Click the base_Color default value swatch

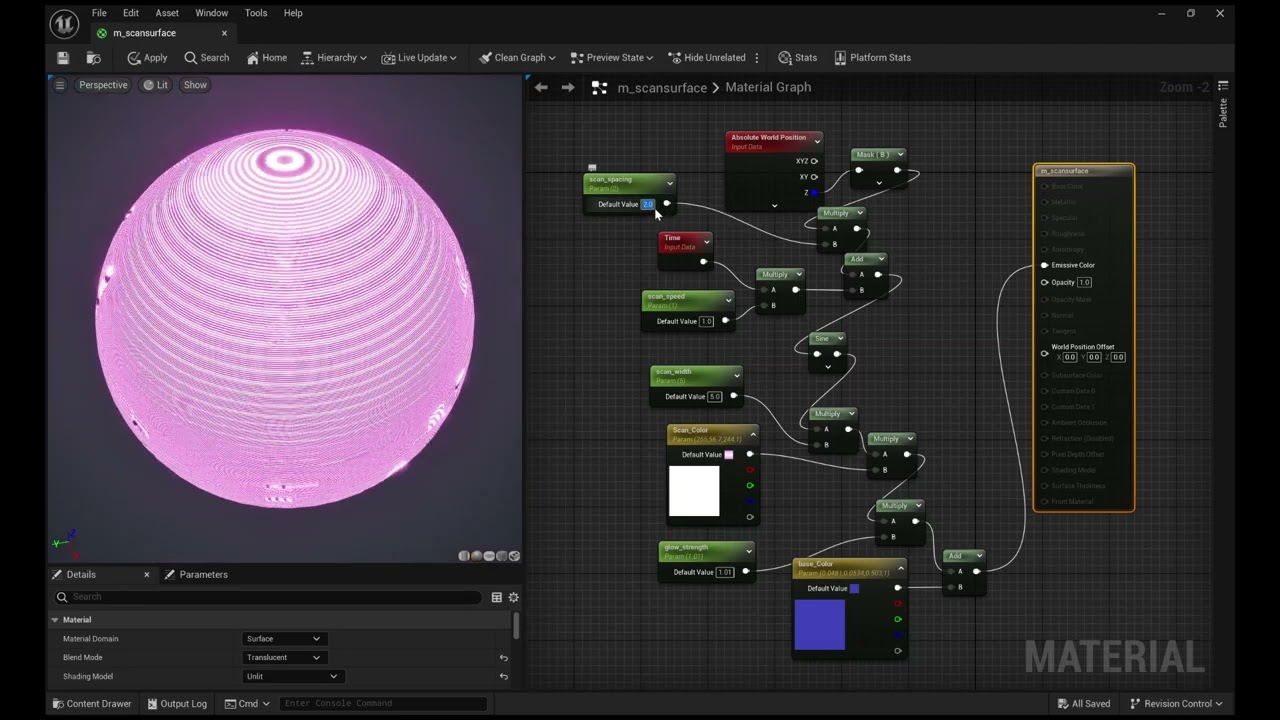point(854,589)
